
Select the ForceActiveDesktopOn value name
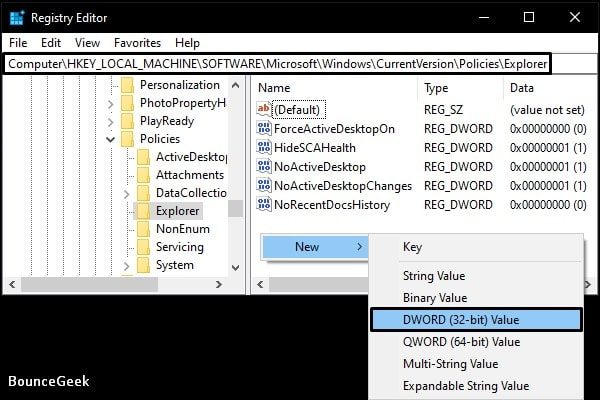point(334,129)
